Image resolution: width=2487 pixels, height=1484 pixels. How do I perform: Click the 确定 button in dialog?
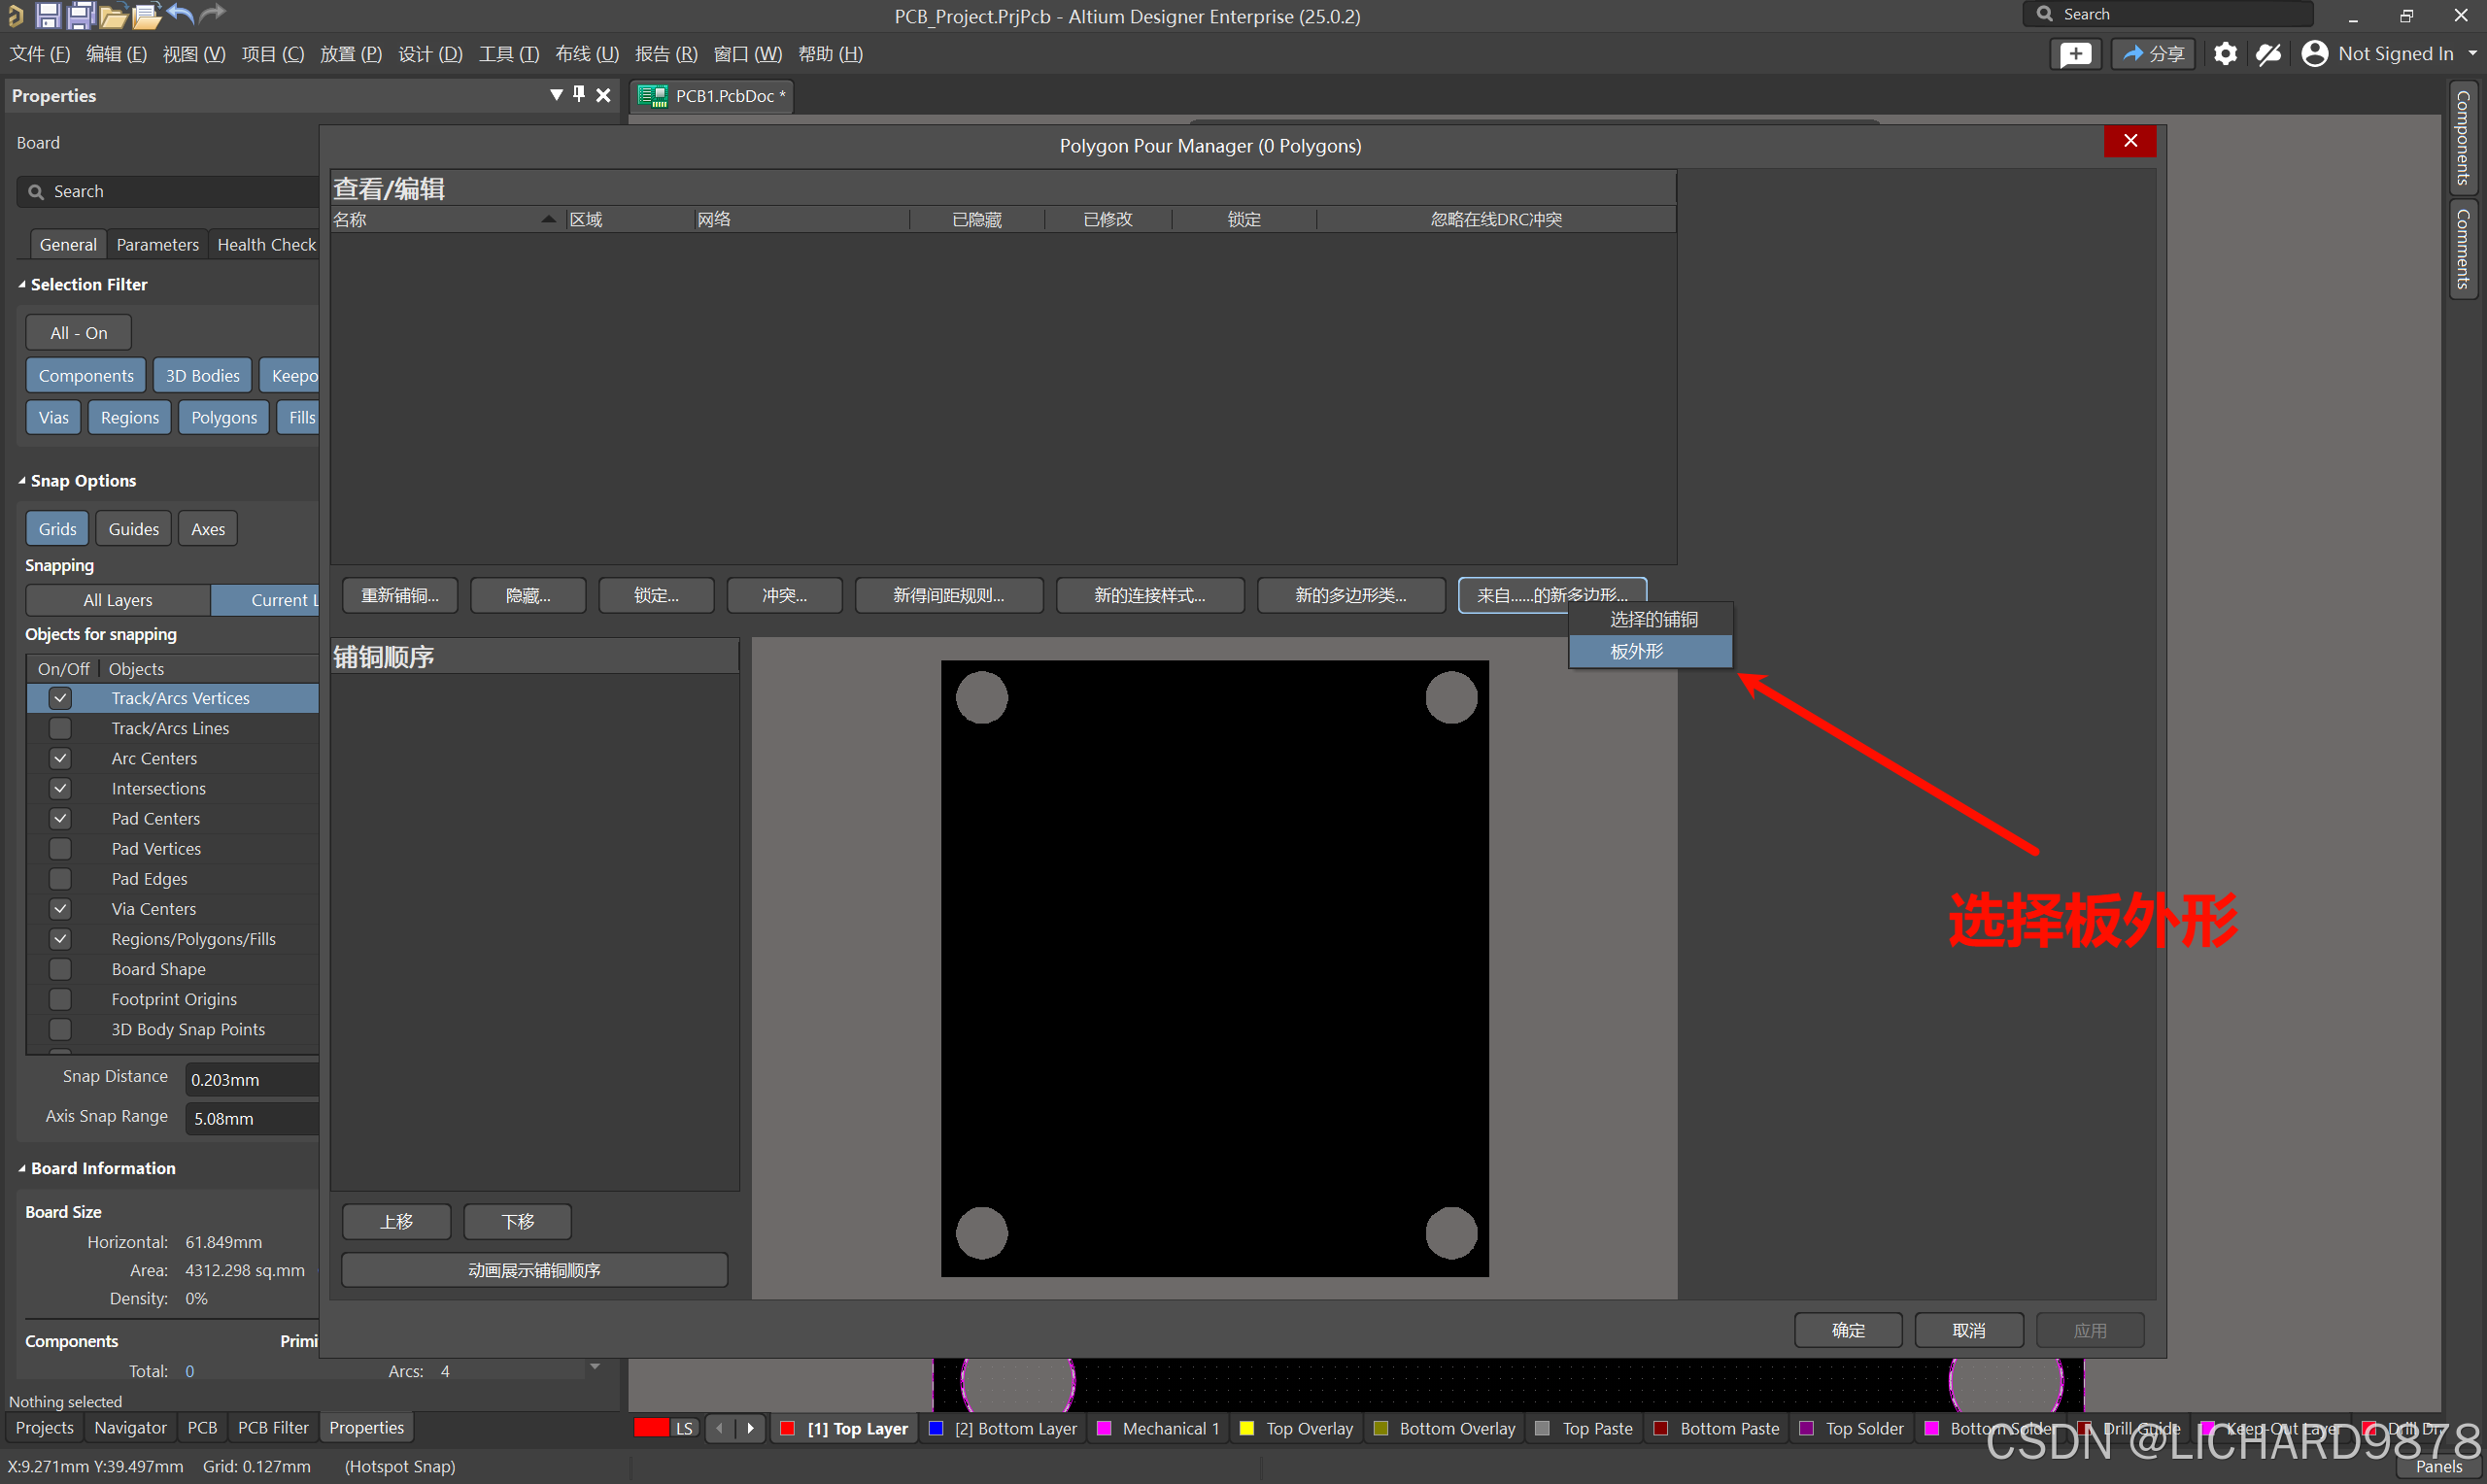[1847, 1330]
